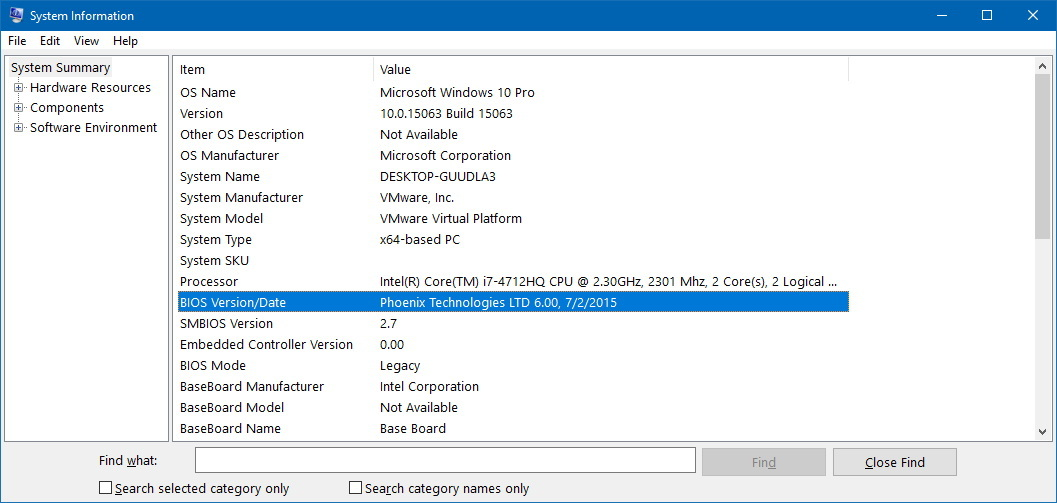The height and width of the screenshot is (503, 1057).
Task: Open the Edit menu
Action: (50, 40)
